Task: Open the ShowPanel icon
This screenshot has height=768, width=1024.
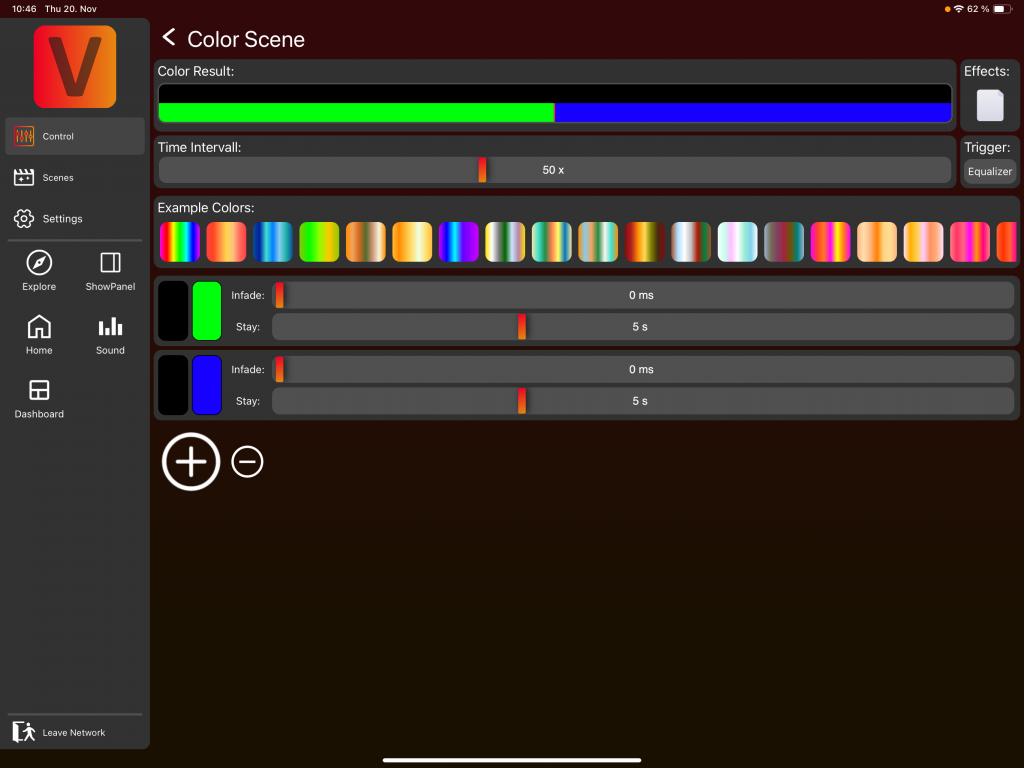Action: (x=110, y=263)
